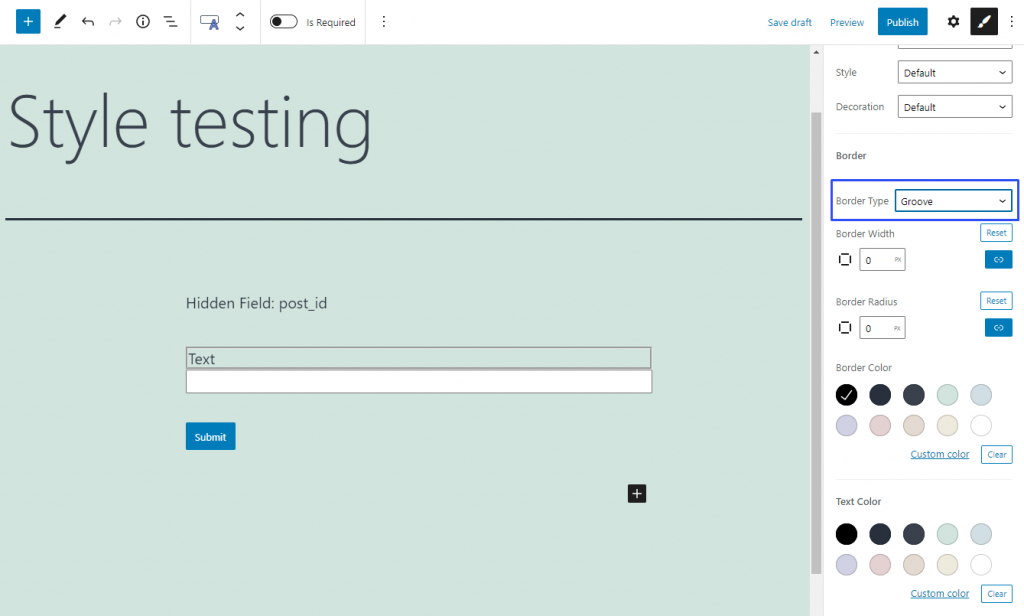The width and height of the screenshot is (1024, 616).
Task: Open the Border Type dropdown
Action: 953,201
